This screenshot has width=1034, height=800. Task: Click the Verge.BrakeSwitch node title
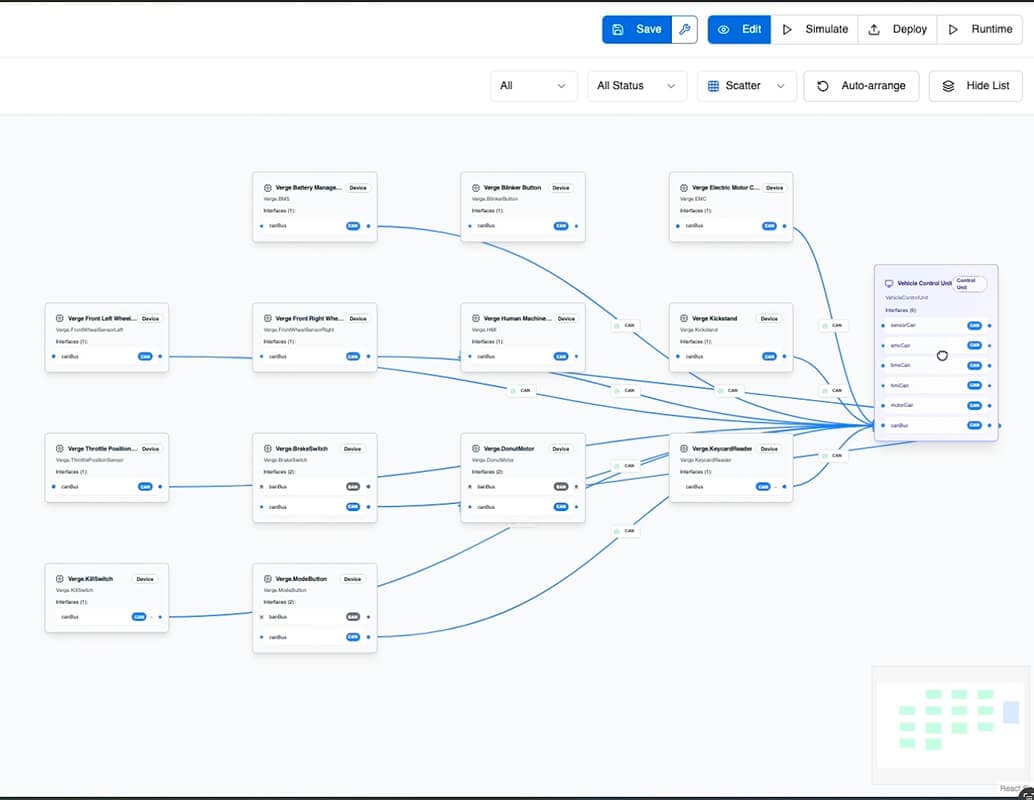[301, 448]
